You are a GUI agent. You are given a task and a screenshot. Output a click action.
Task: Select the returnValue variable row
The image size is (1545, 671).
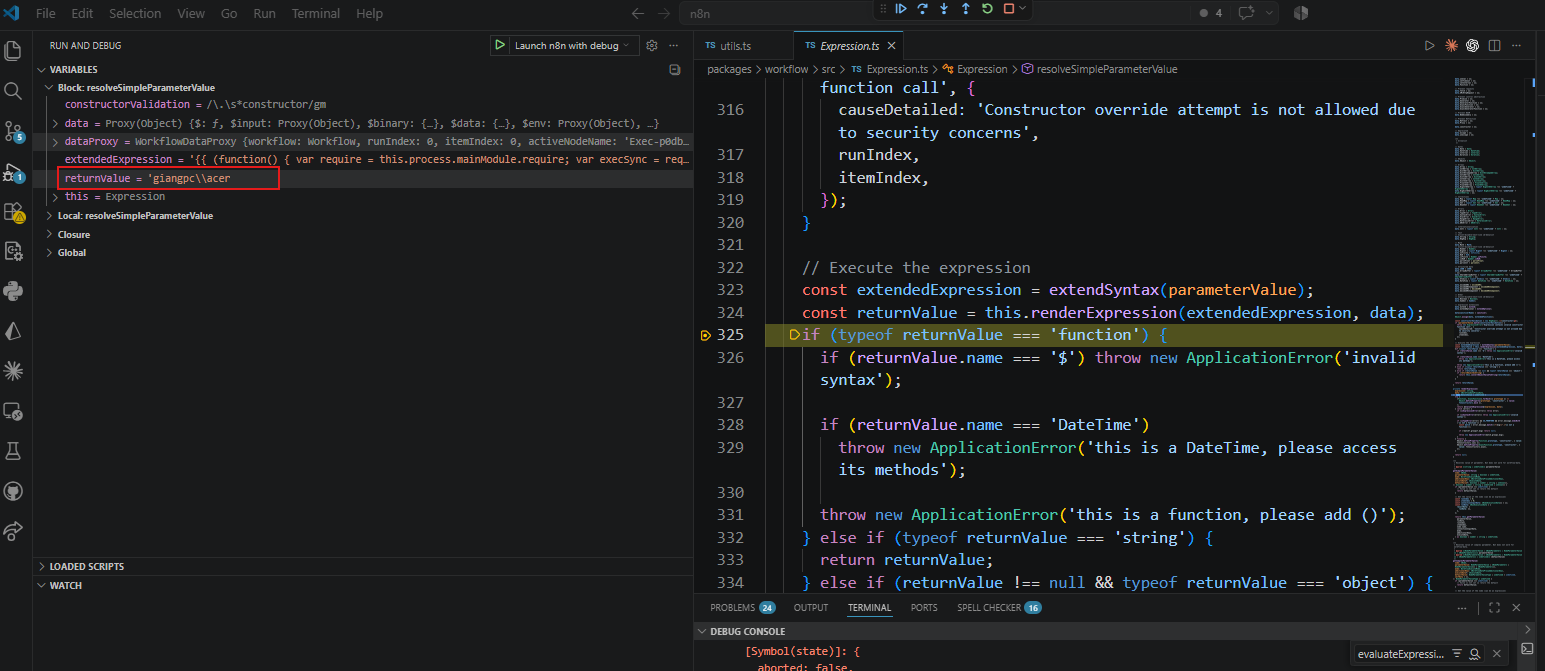[363, 178]
